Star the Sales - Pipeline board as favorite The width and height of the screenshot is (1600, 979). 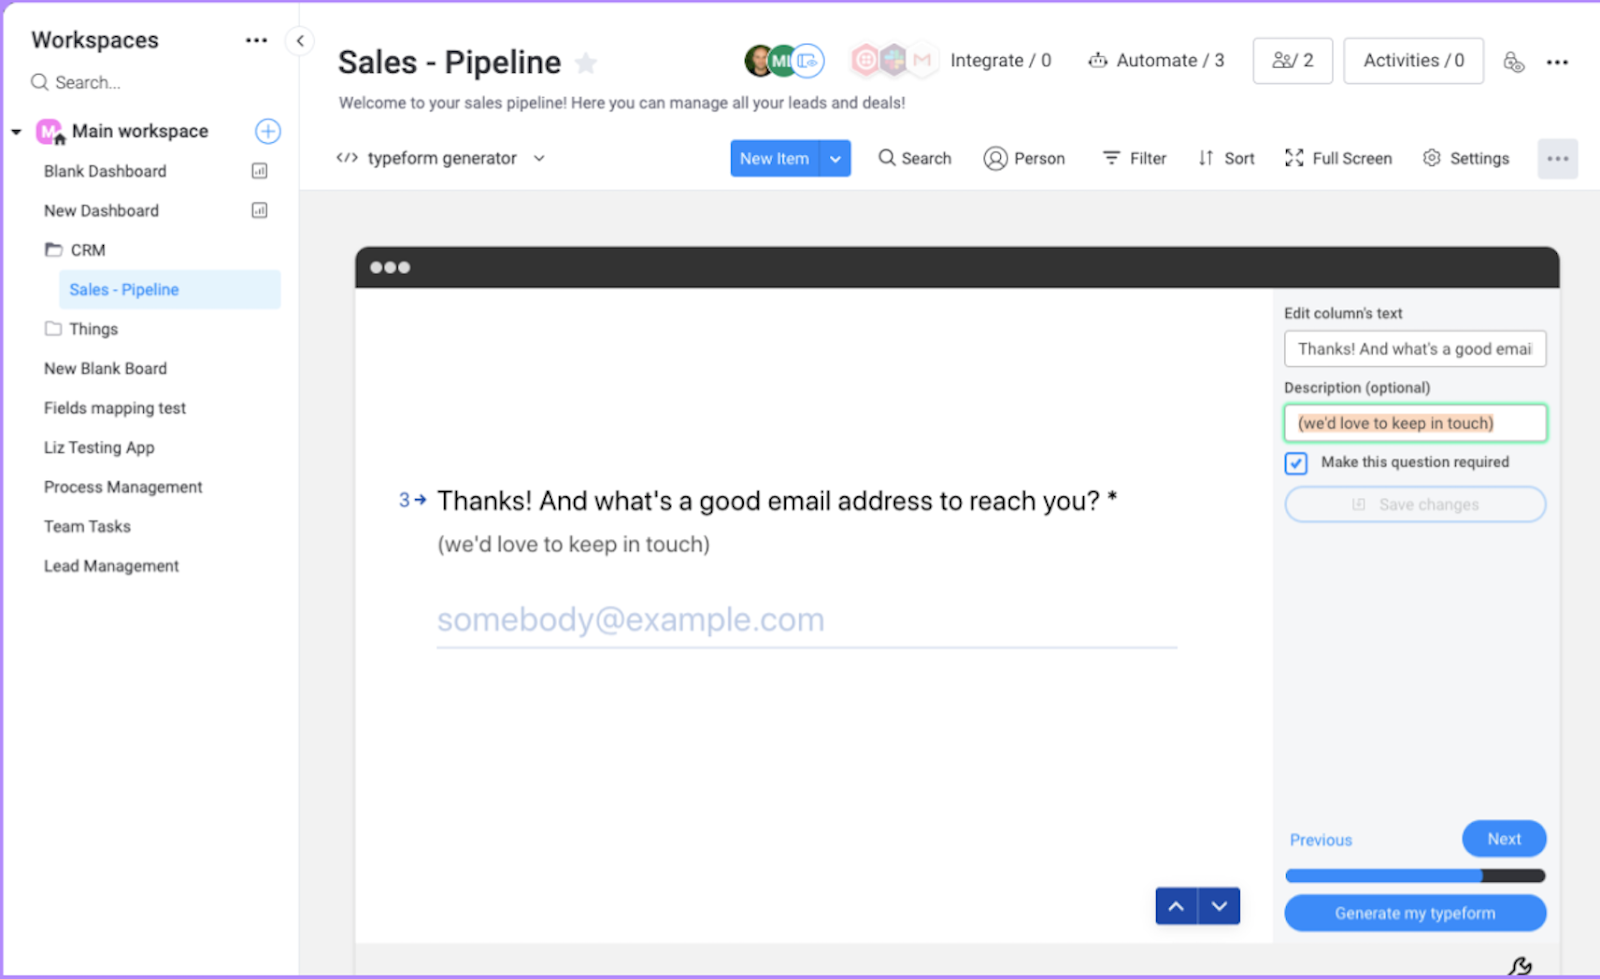(x=586, y=63)
